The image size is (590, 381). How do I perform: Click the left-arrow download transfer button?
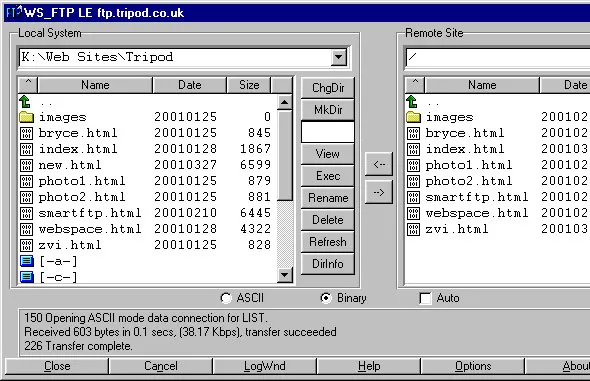pyautogui.click(x=379, y=164)
